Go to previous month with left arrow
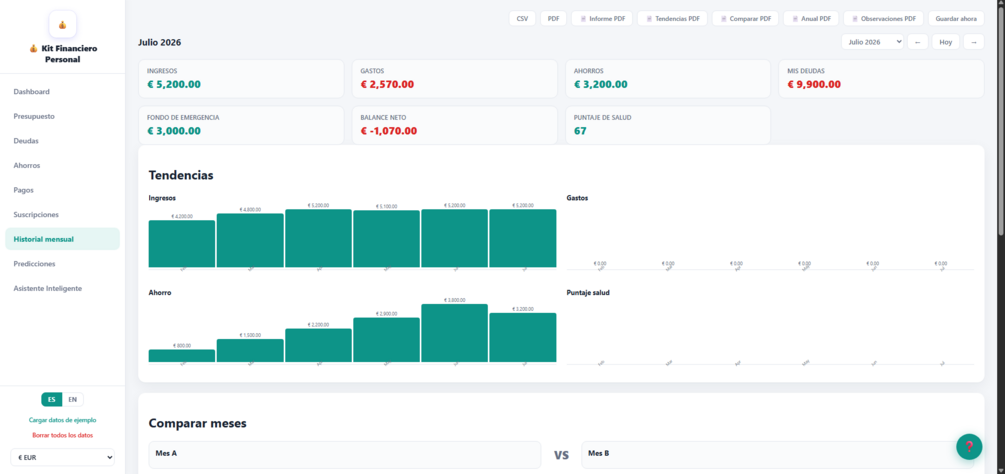The image size is (1005, 474). pyautogui.click(x=917, y=42)
